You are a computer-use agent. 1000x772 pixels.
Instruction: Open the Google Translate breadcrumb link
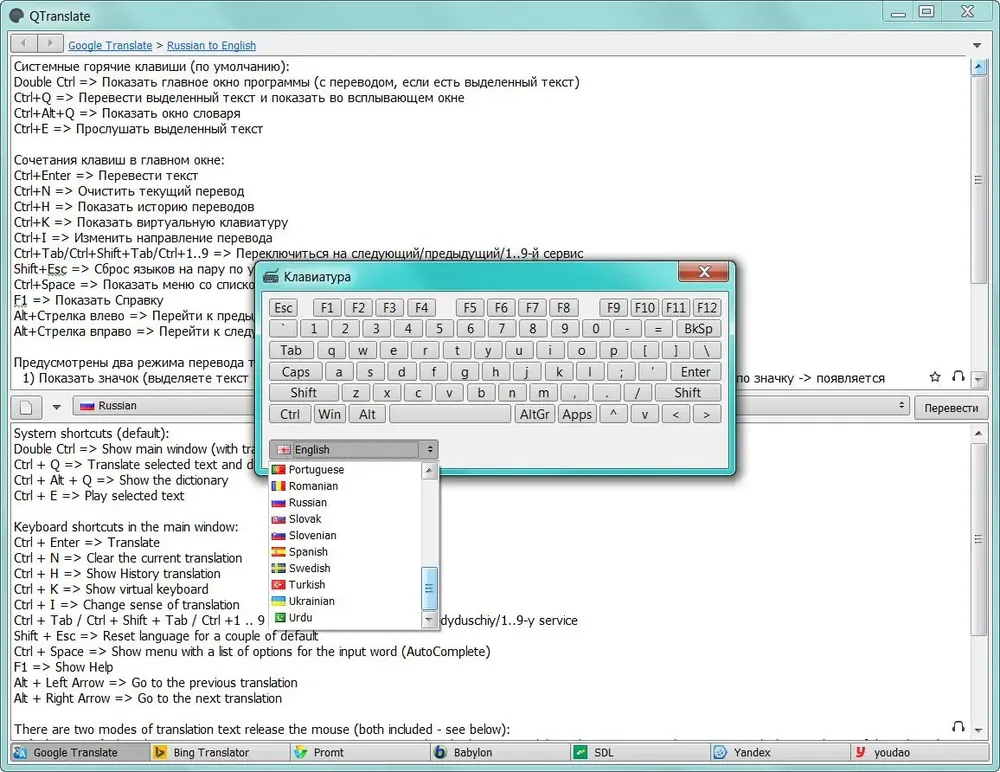click(x=110, y=45)
